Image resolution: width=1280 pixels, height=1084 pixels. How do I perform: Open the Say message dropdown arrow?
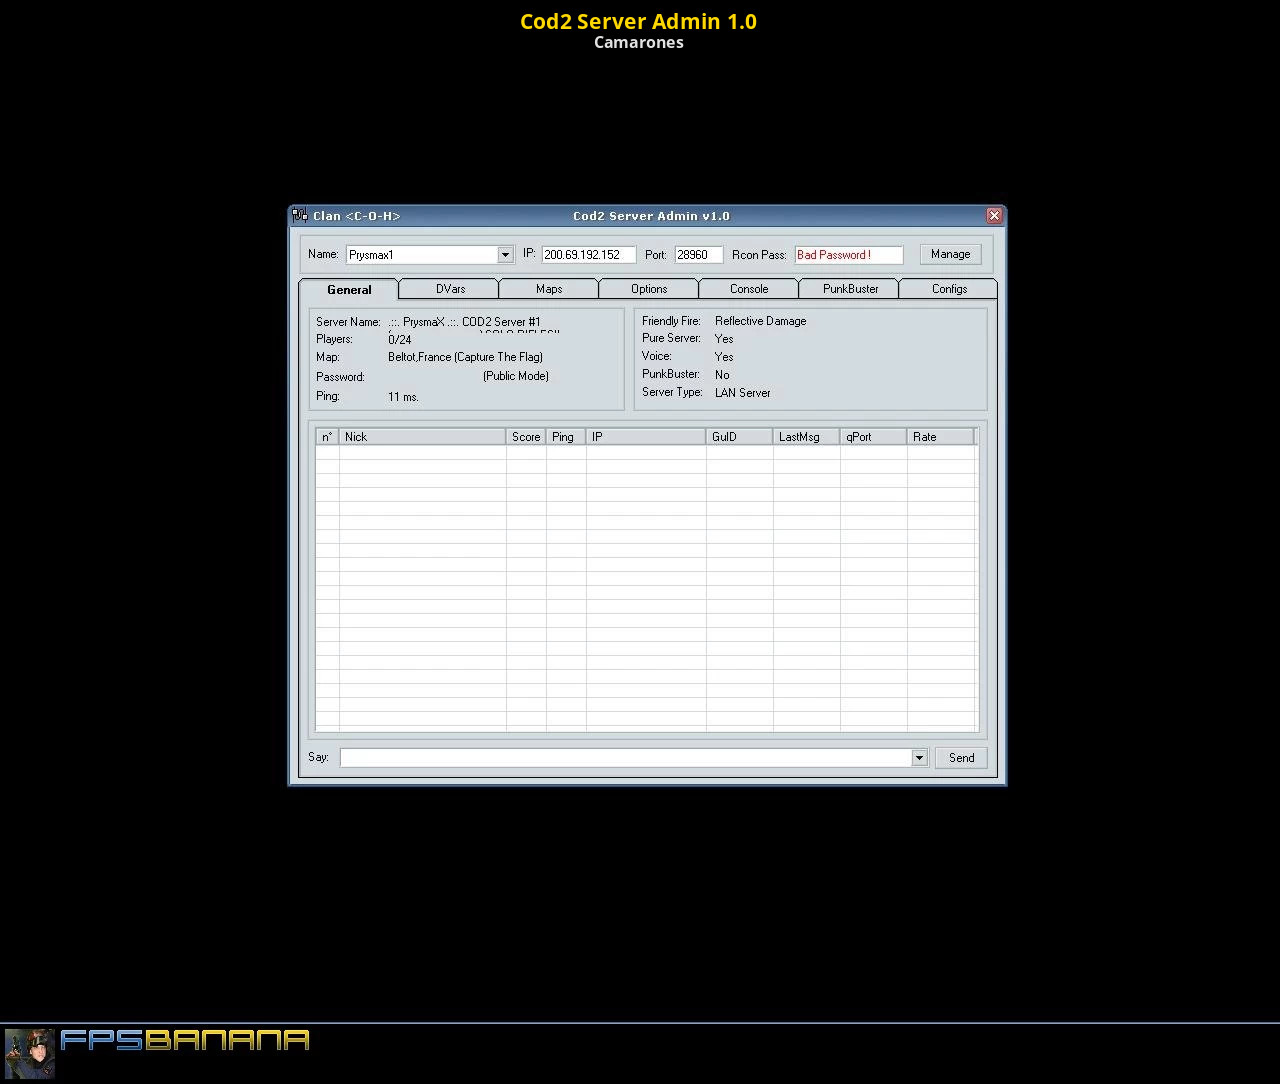tap(919, 758)
